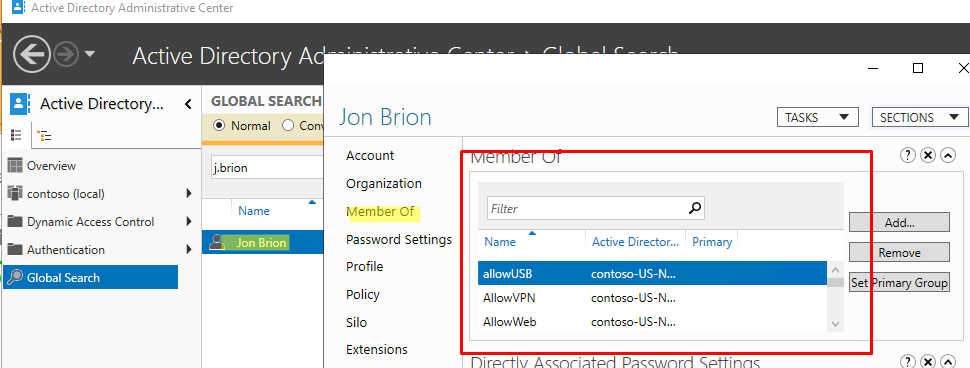This screenshot has height=368, width=970.
Task: Click the j.brion search input field
Action: tap(266, 168)
